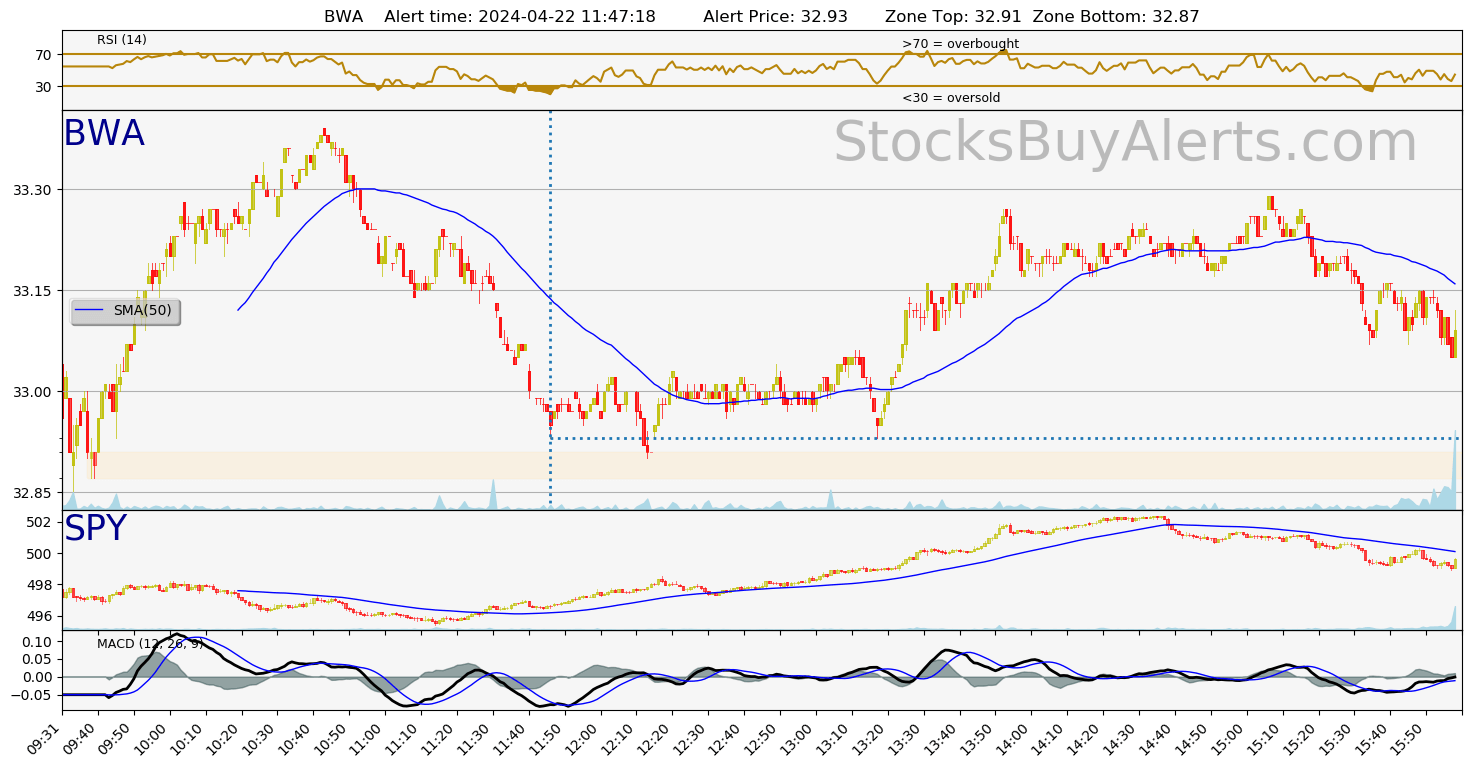Click the SPY axis value 498
The height and width of the screenshot is (768, 1476).
(39, 585)
